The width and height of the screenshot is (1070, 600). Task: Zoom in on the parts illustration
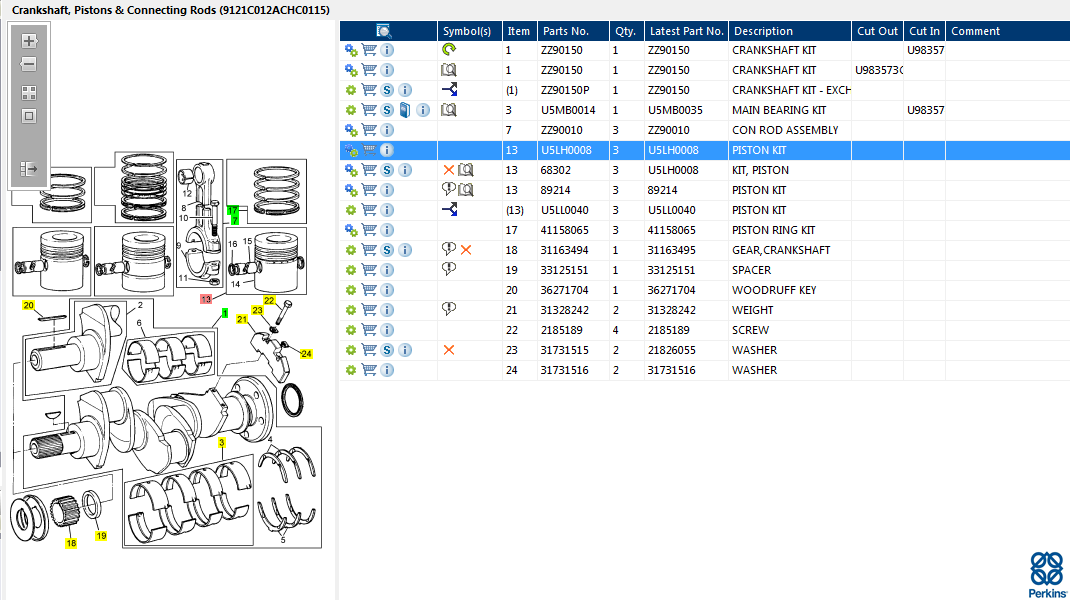[x=29, y=41]
